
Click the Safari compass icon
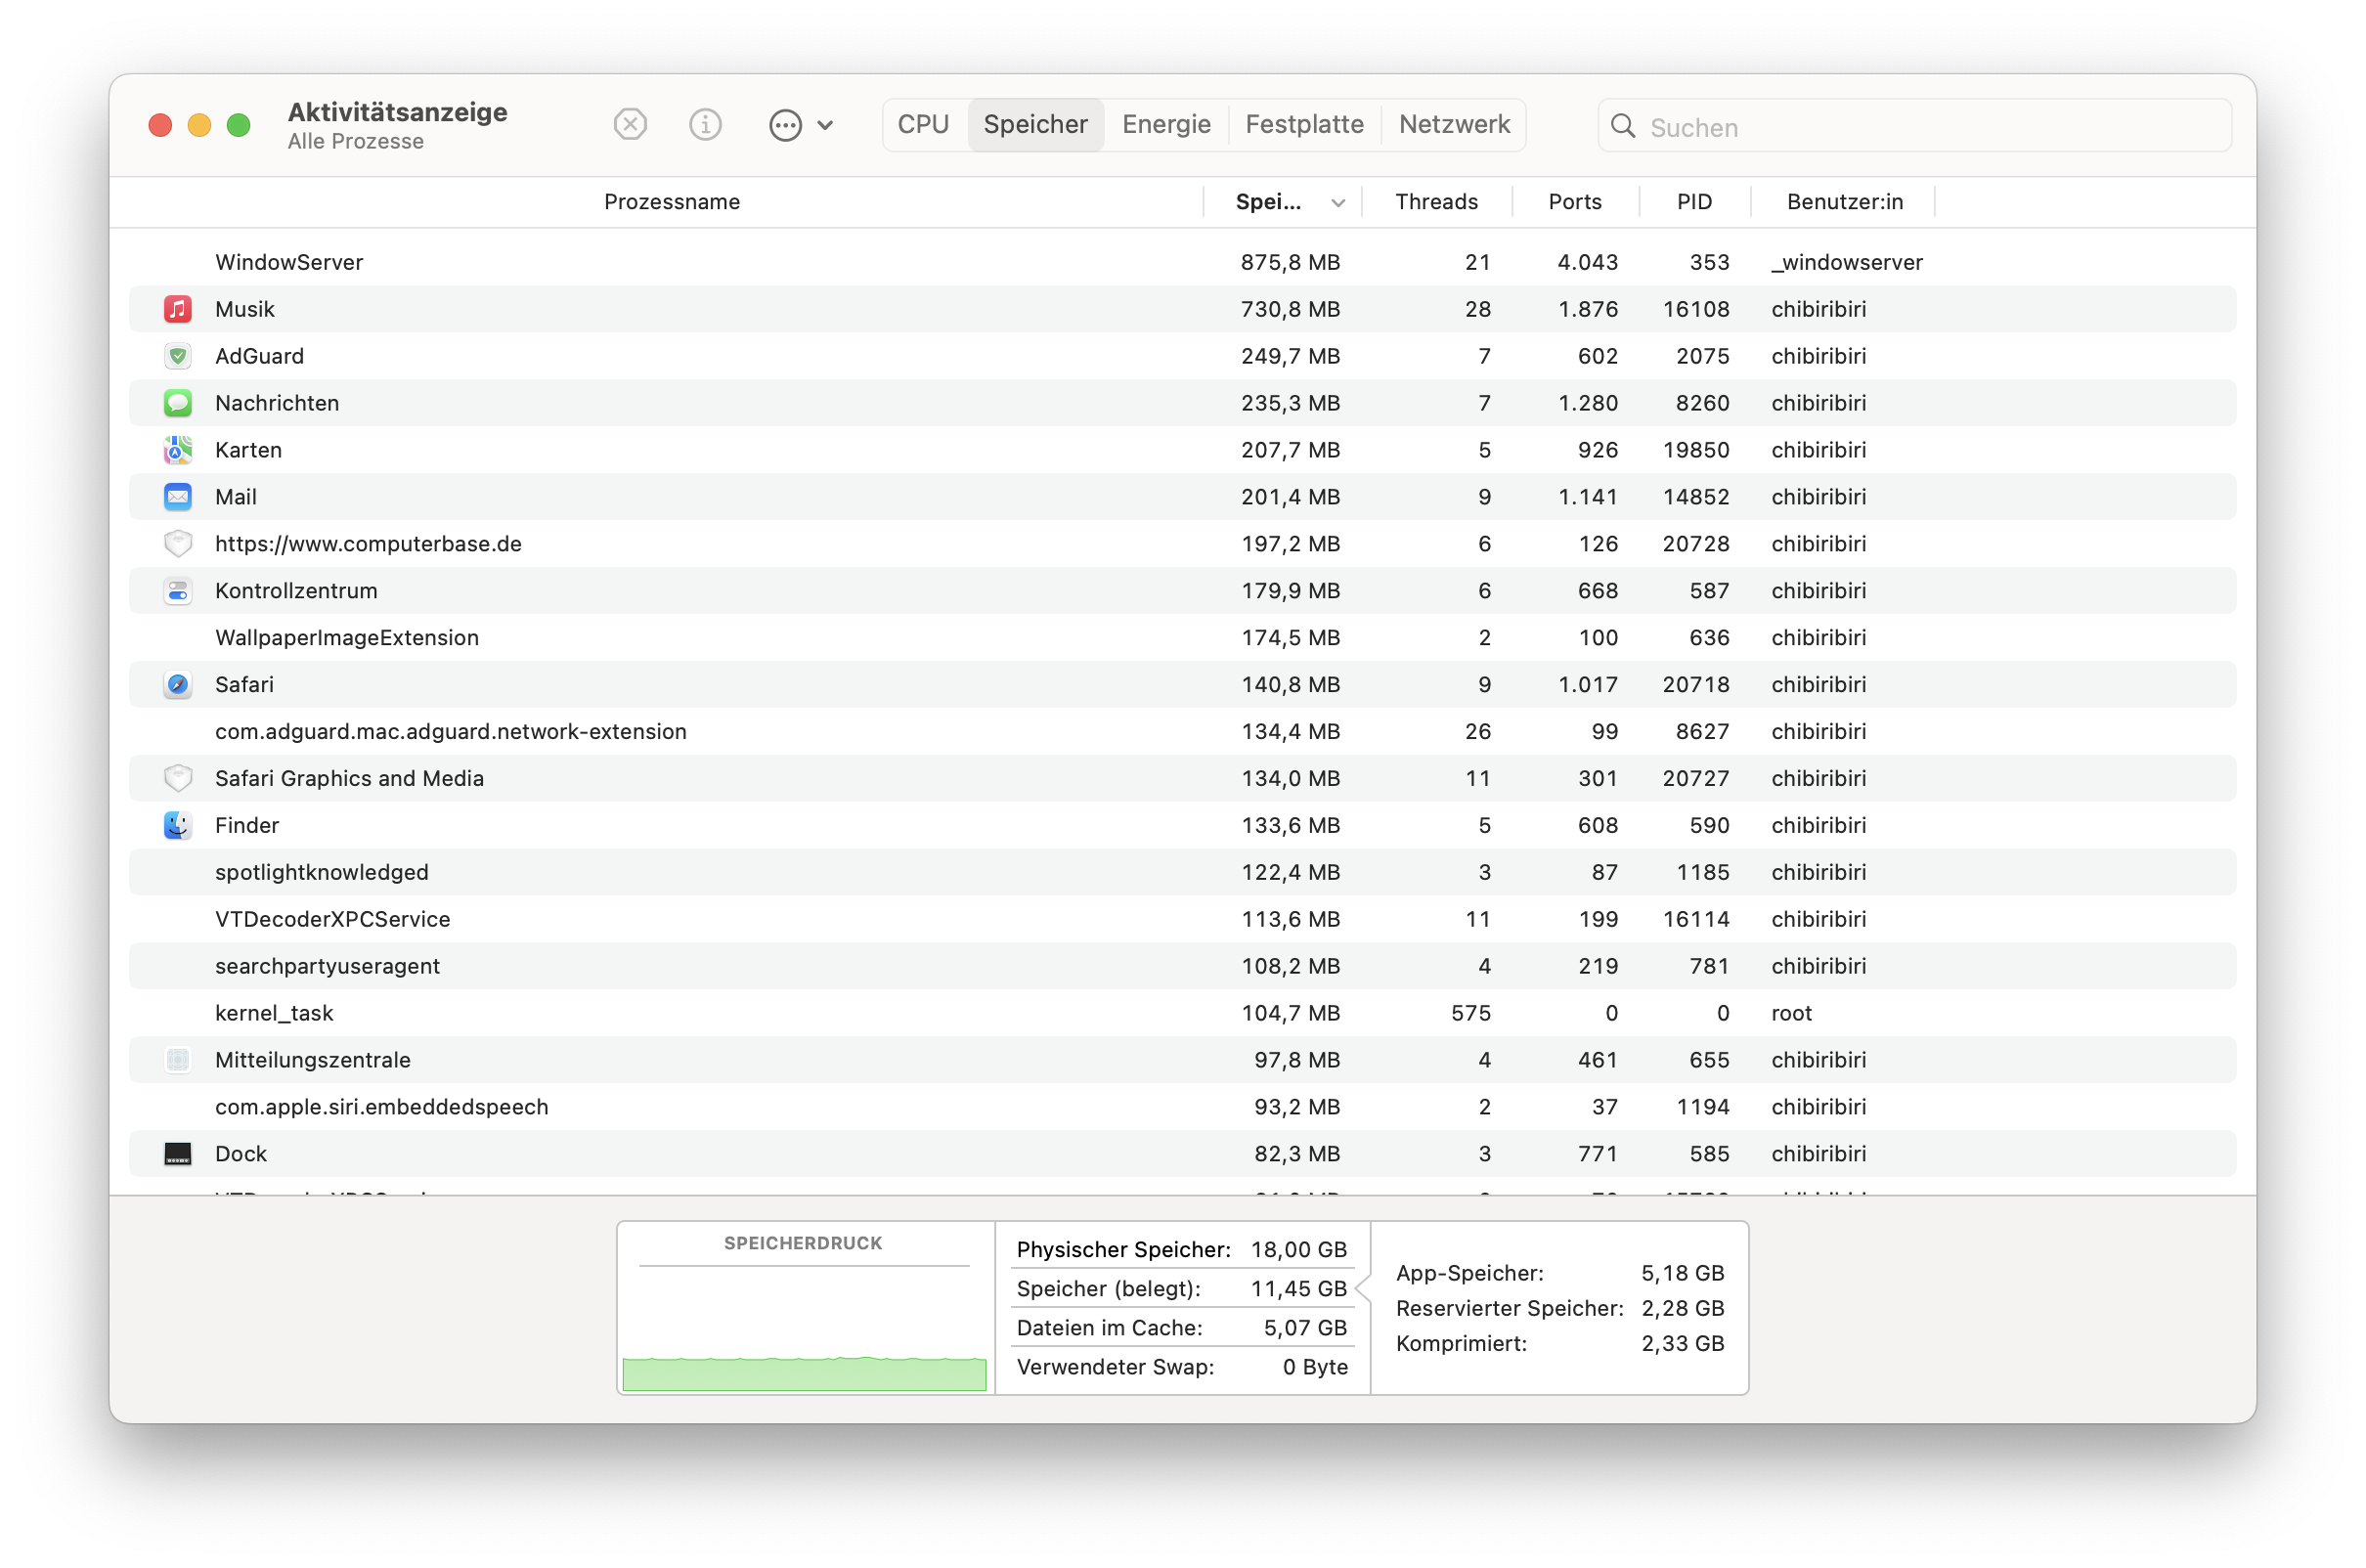pyautogui.click(x=178, y=685)
